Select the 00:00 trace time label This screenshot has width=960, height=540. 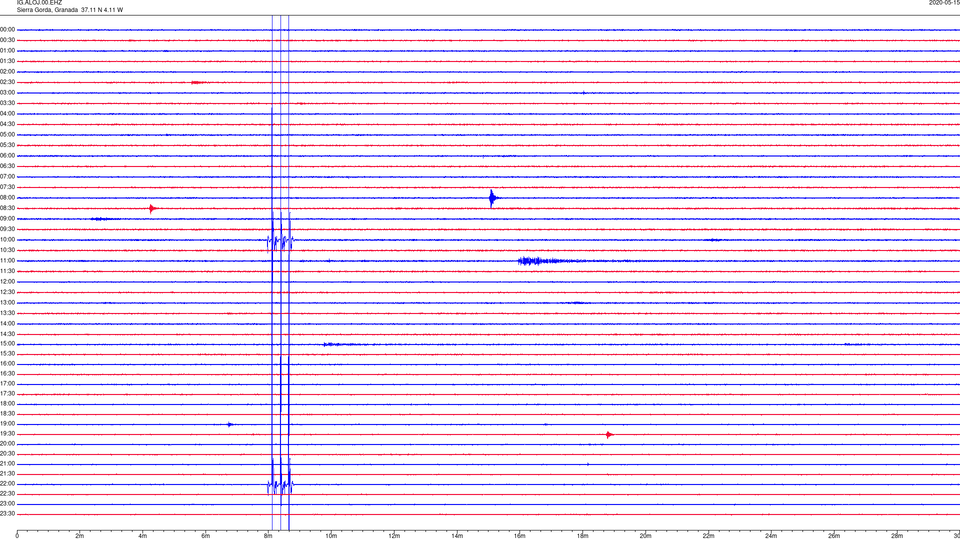(7, 29)
